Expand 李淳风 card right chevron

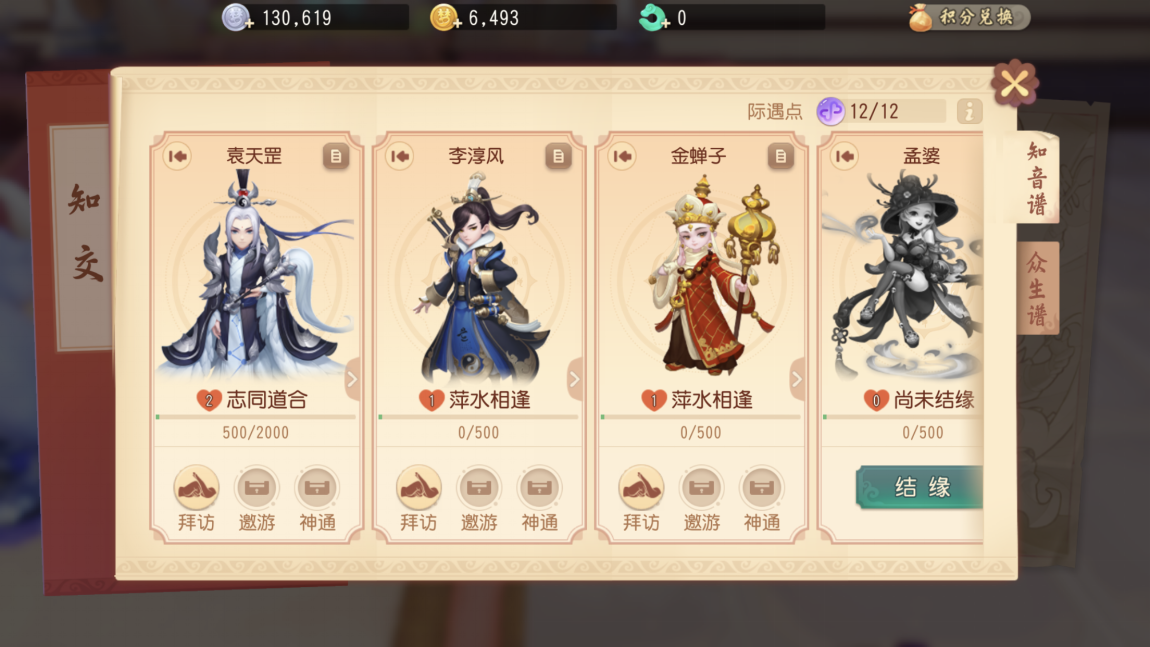click(x=574, y=379)
